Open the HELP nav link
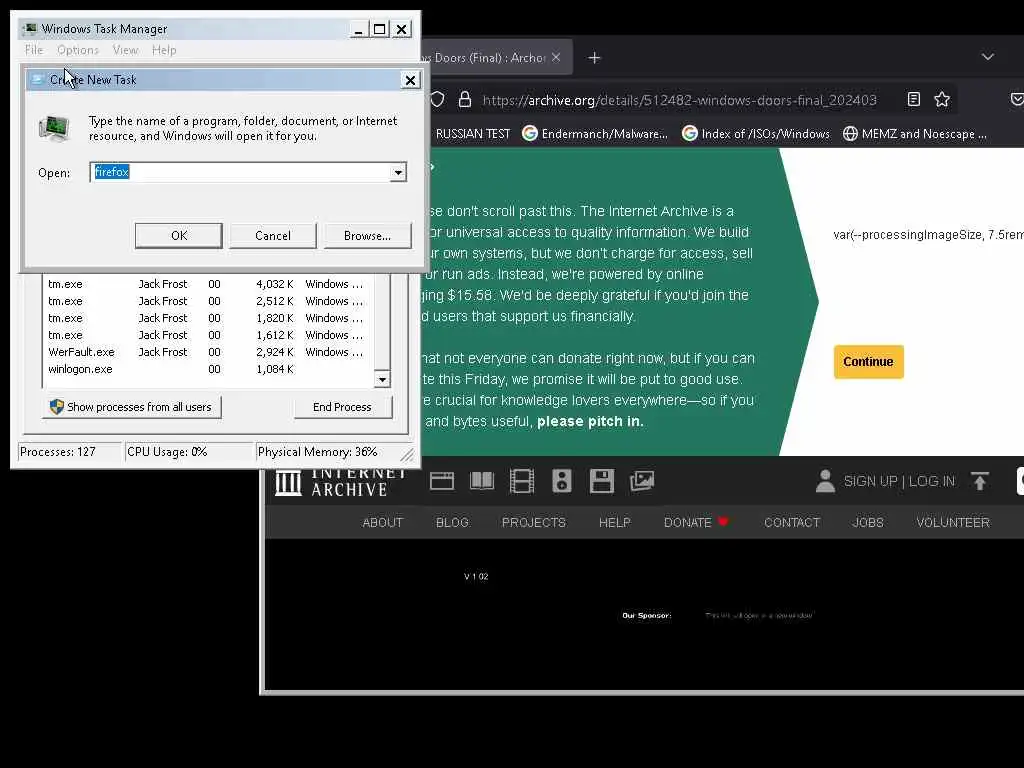The width and height of the screenshot is (1024, 768). (x=615, y=522)
